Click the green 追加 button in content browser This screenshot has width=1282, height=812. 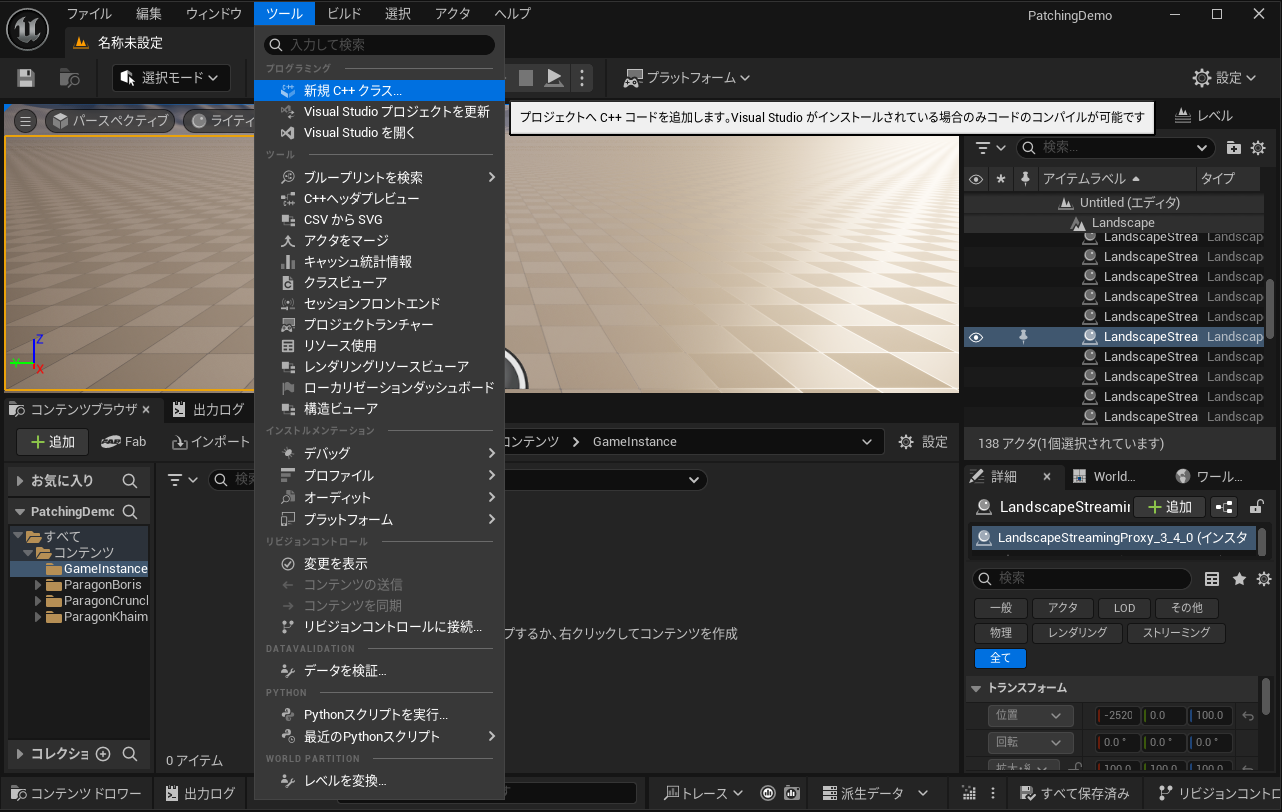[x=53, y=442]
